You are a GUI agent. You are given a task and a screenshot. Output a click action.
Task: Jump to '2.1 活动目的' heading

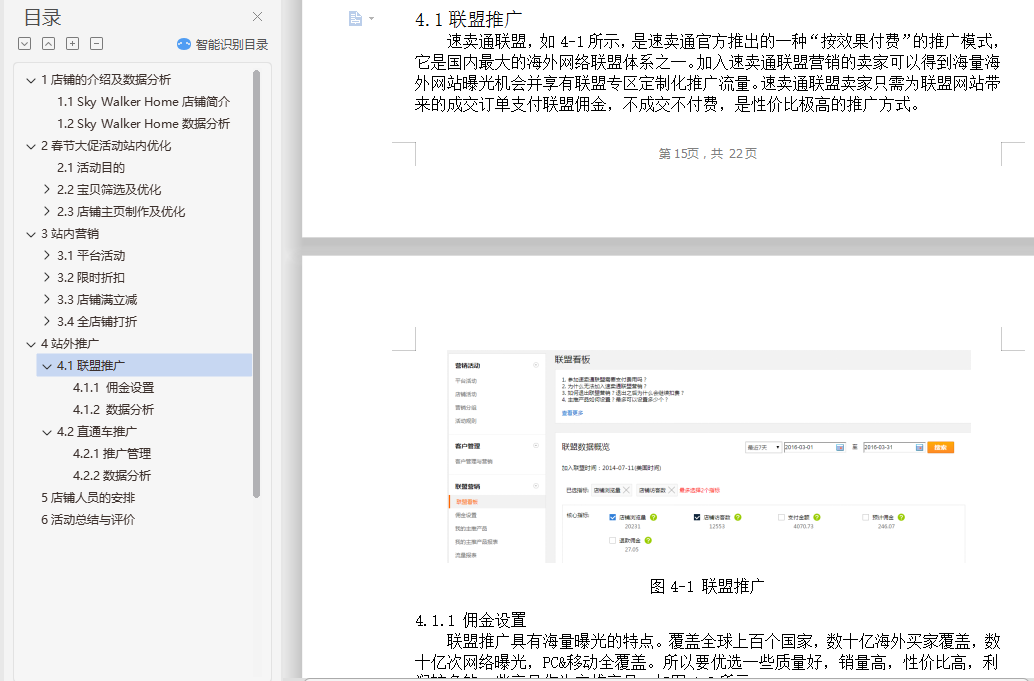pyautogui.click(x=90, y=167)
